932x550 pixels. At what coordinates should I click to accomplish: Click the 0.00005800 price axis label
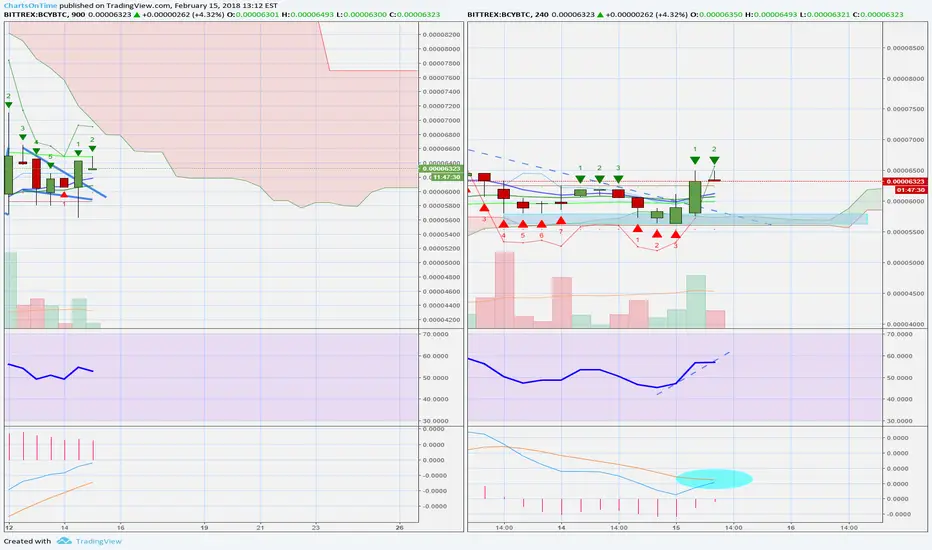441,206
